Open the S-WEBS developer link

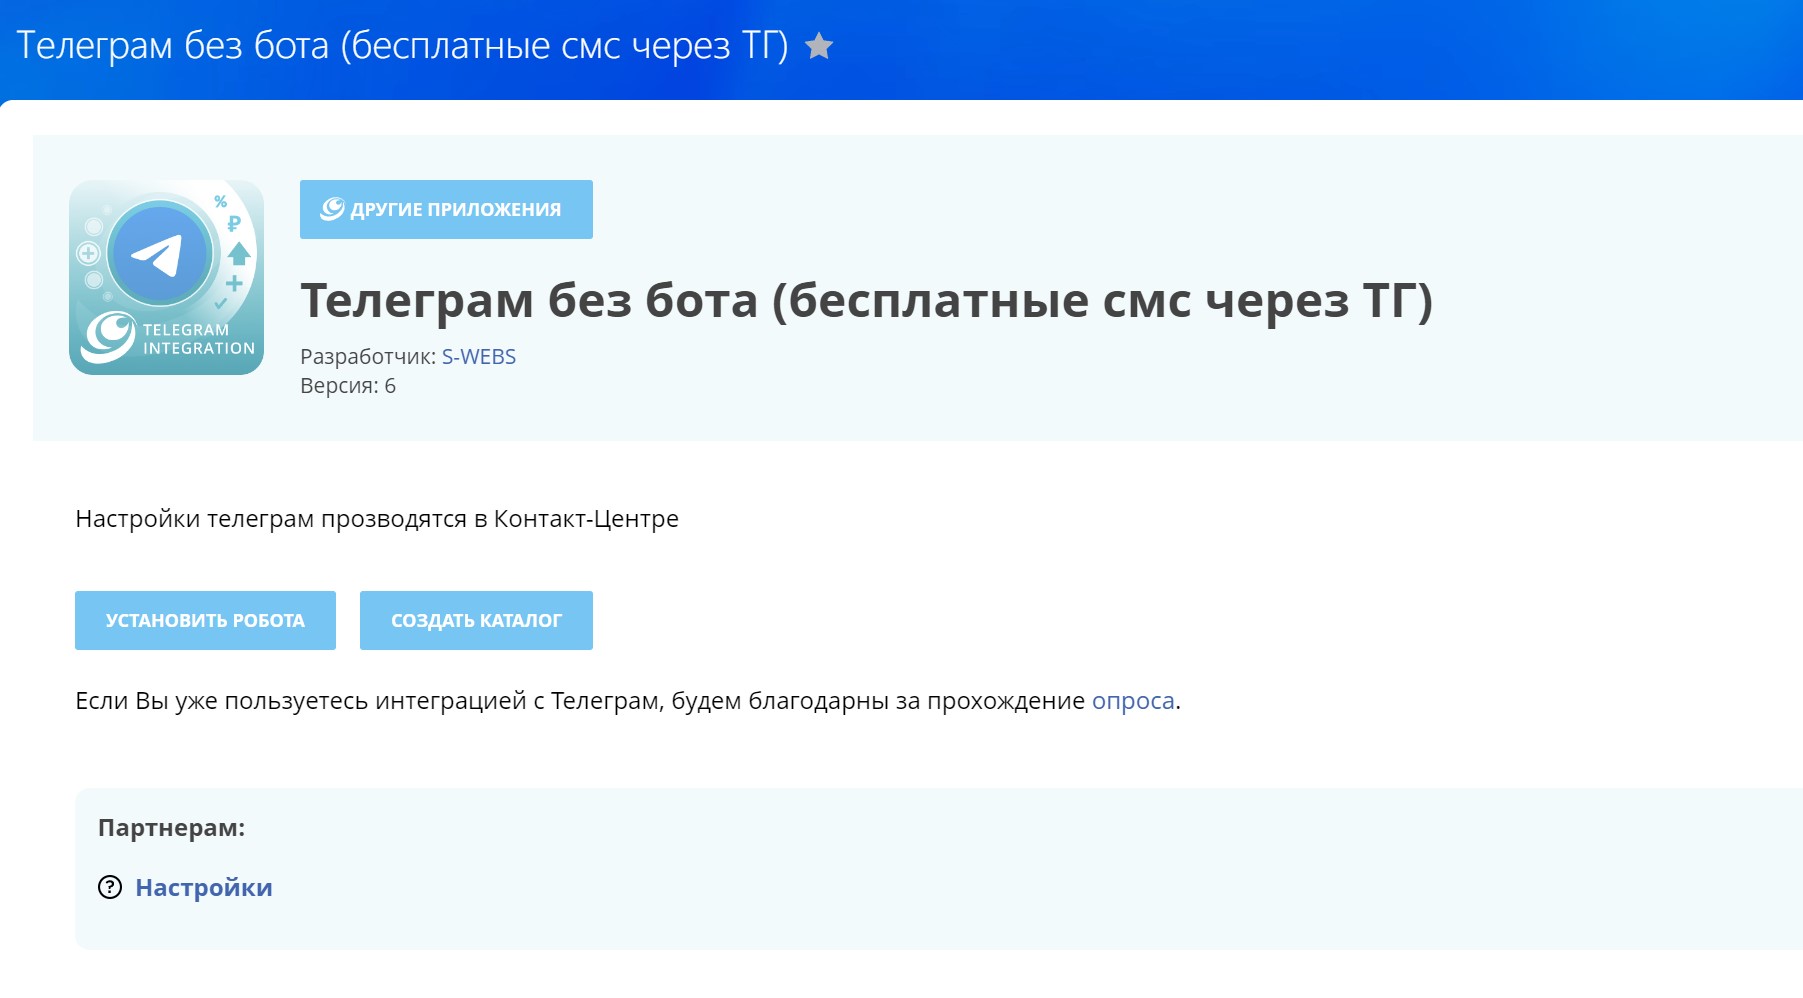click(x=478, y=357)
